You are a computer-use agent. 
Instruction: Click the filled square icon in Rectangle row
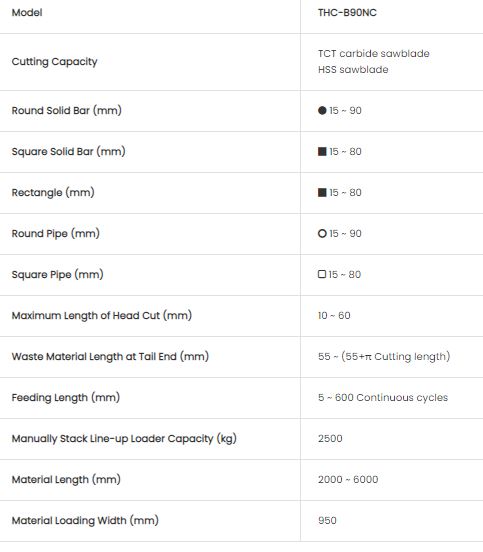pos(322,193)
